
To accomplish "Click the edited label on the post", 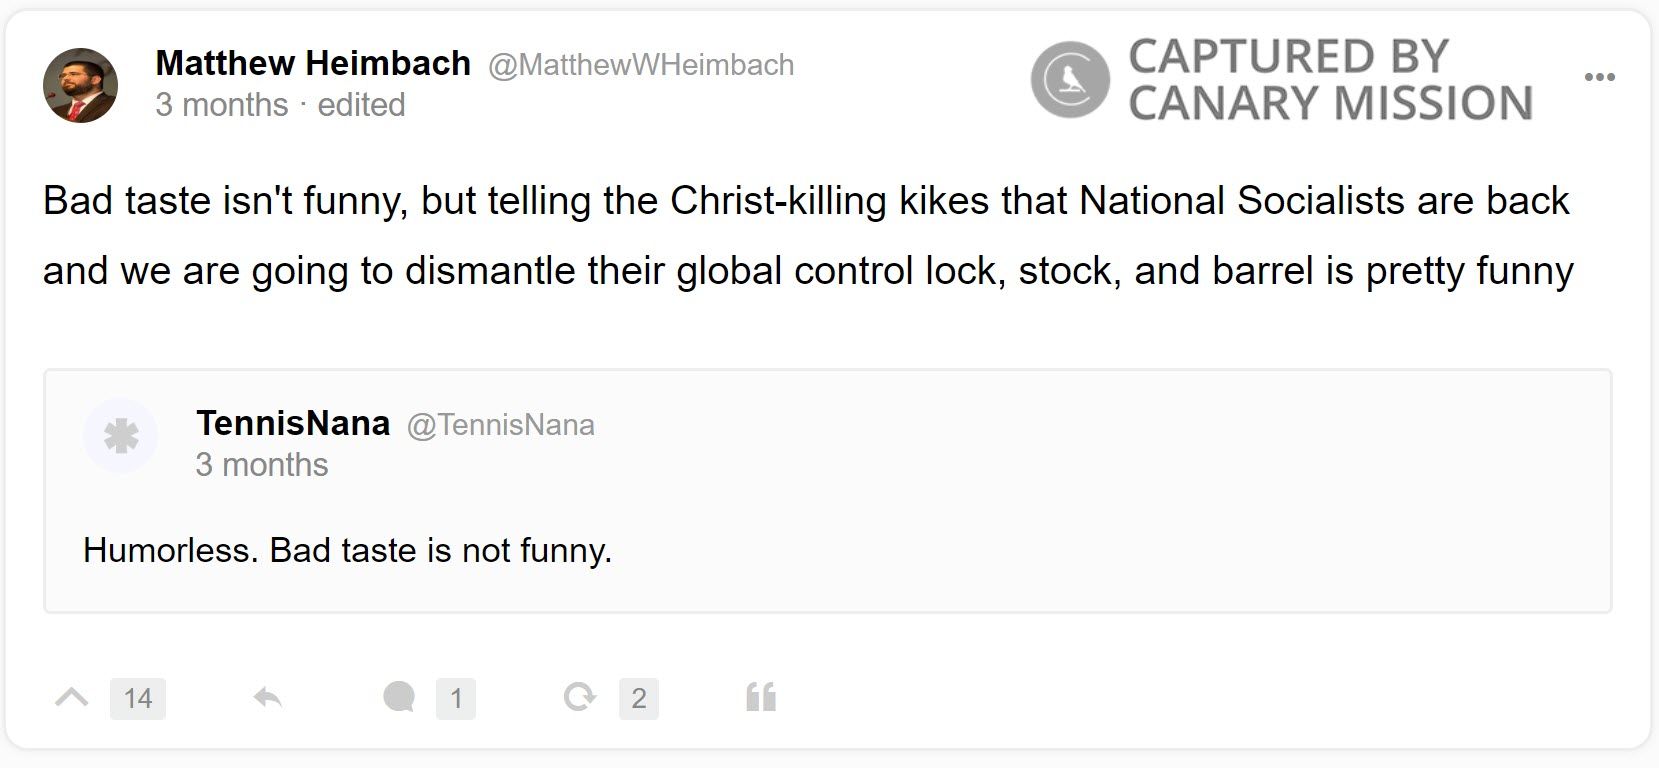I will pos(362,104).
